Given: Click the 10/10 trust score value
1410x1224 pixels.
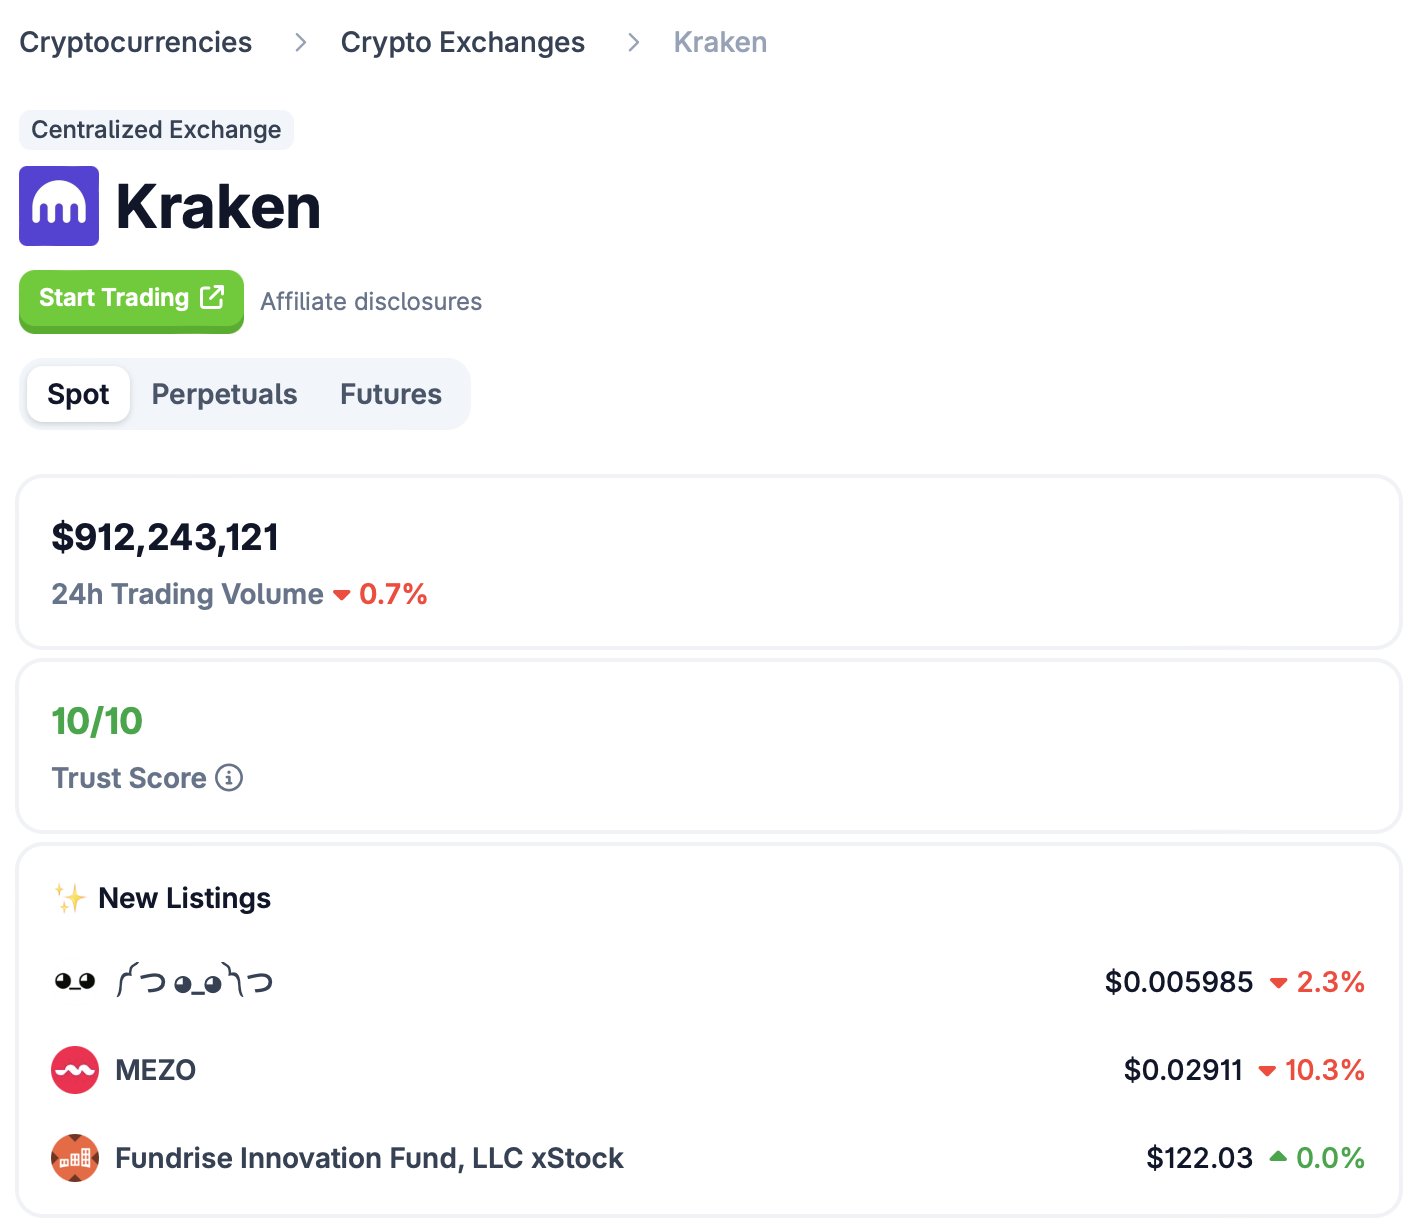Looking at the screenshot, I should pos(97,721).
